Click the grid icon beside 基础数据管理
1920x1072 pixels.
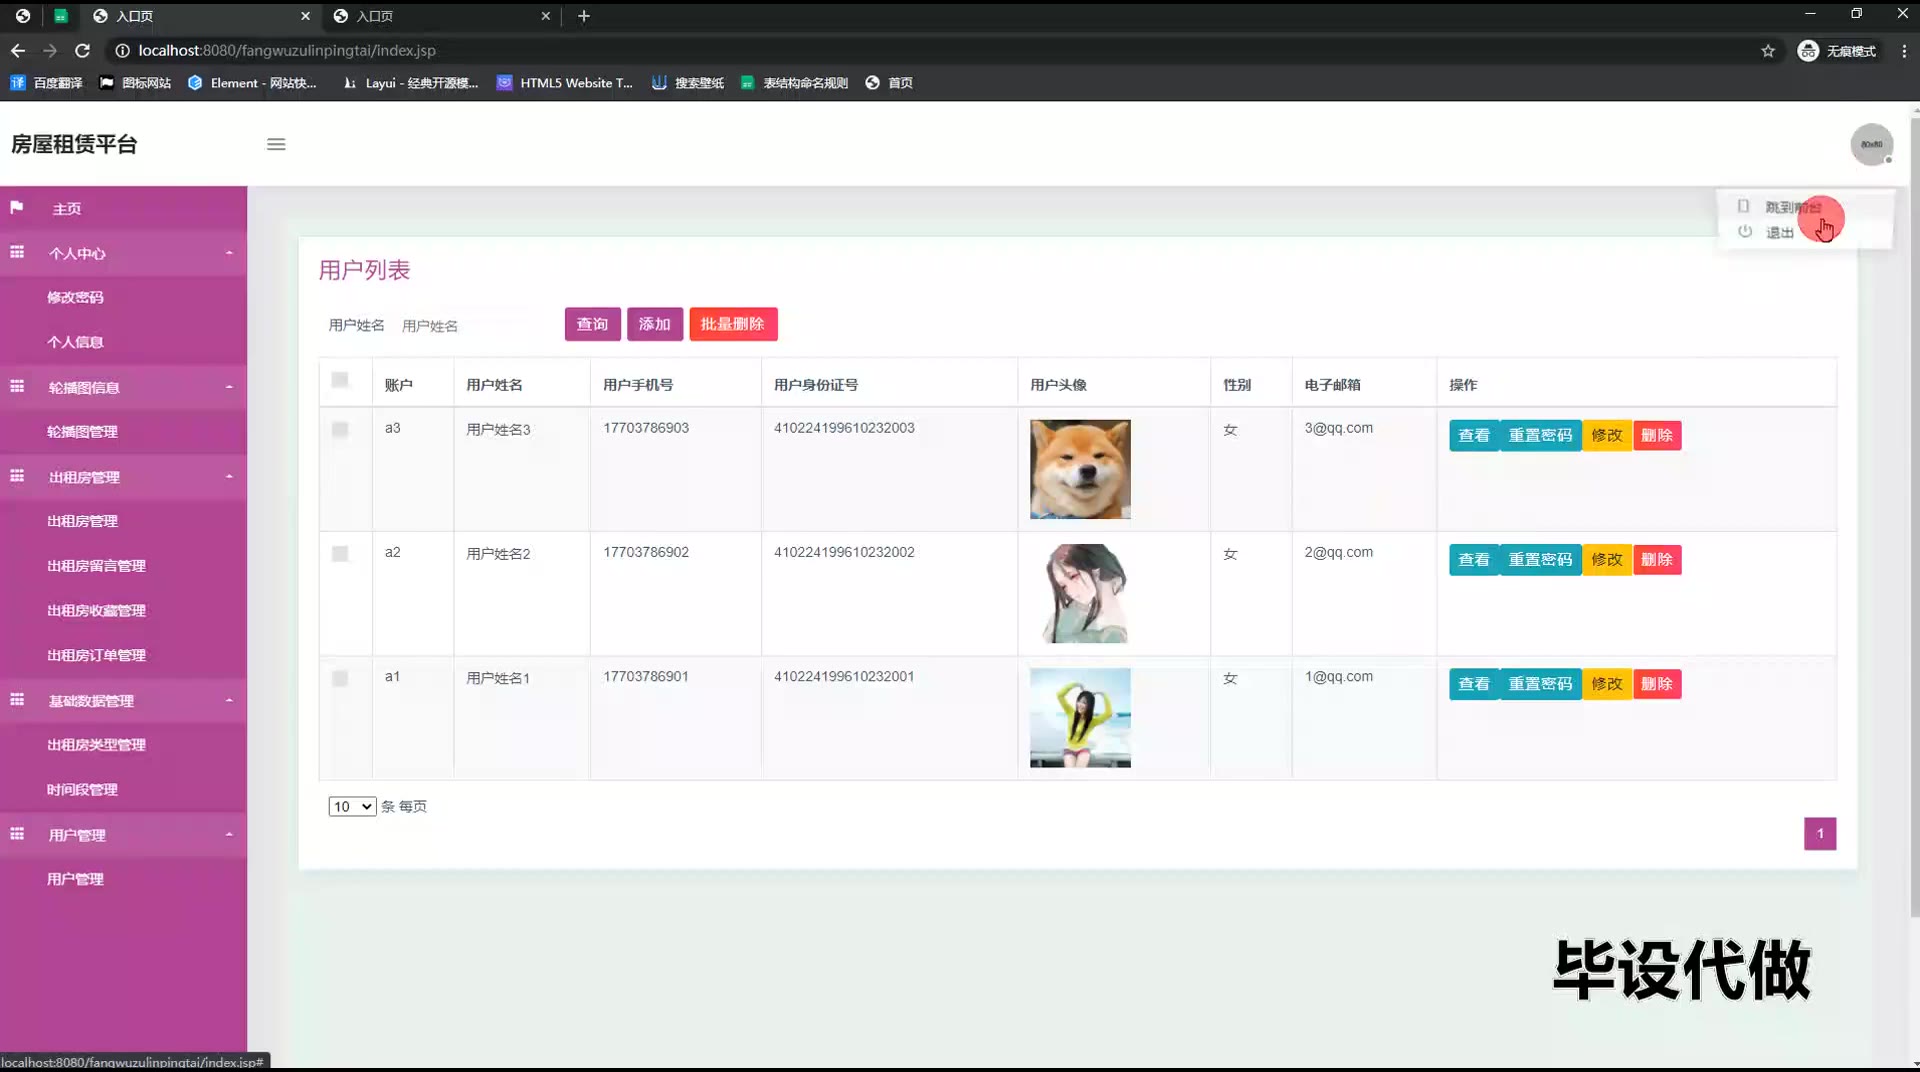pos(17,700)
